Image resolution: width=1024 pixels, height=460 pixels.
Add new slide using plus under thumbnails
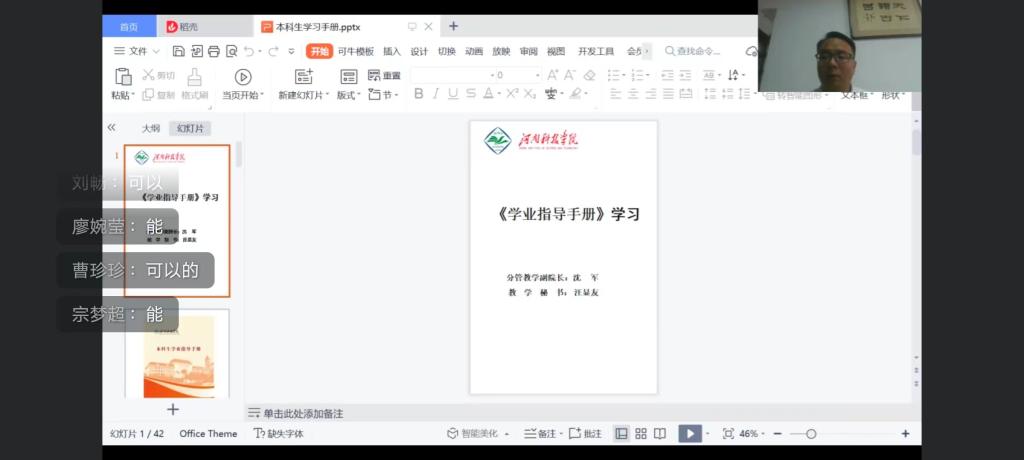tap(172, 410)
